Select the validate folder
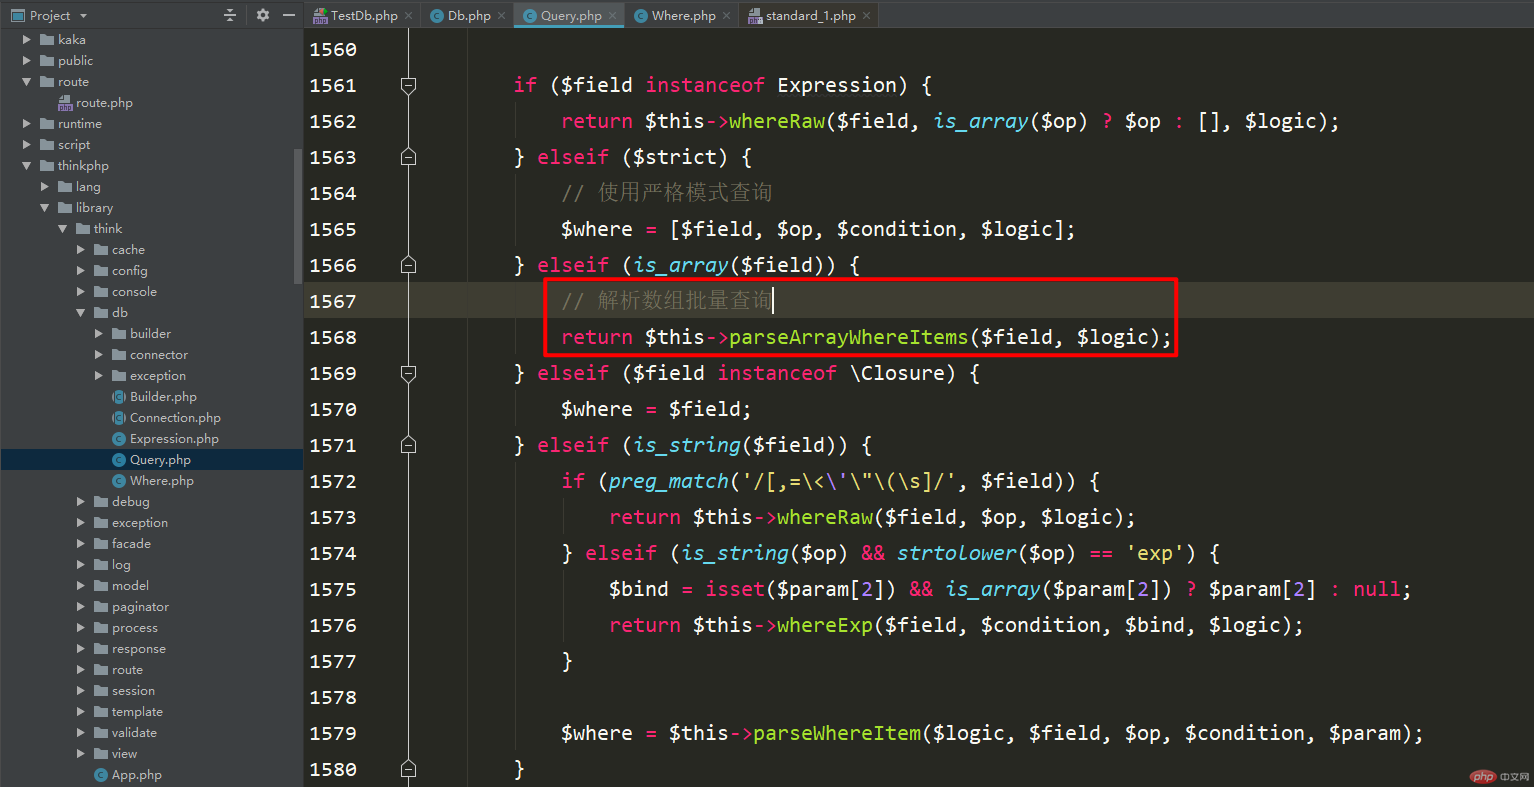Image resolution: width=1534 pixels, height=787 pixels. tap(134, 733)
